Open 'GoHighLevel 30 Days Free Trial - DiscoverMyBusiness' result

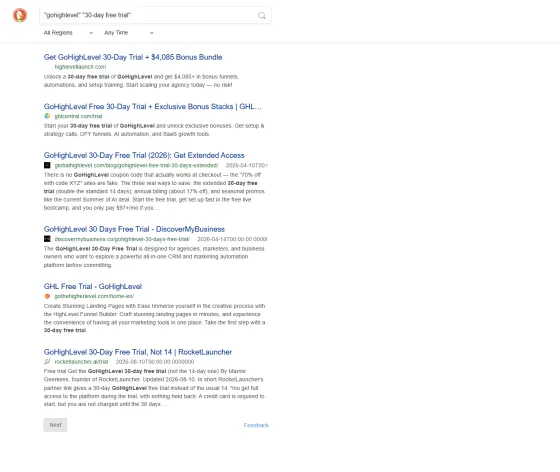coord(134,229)
